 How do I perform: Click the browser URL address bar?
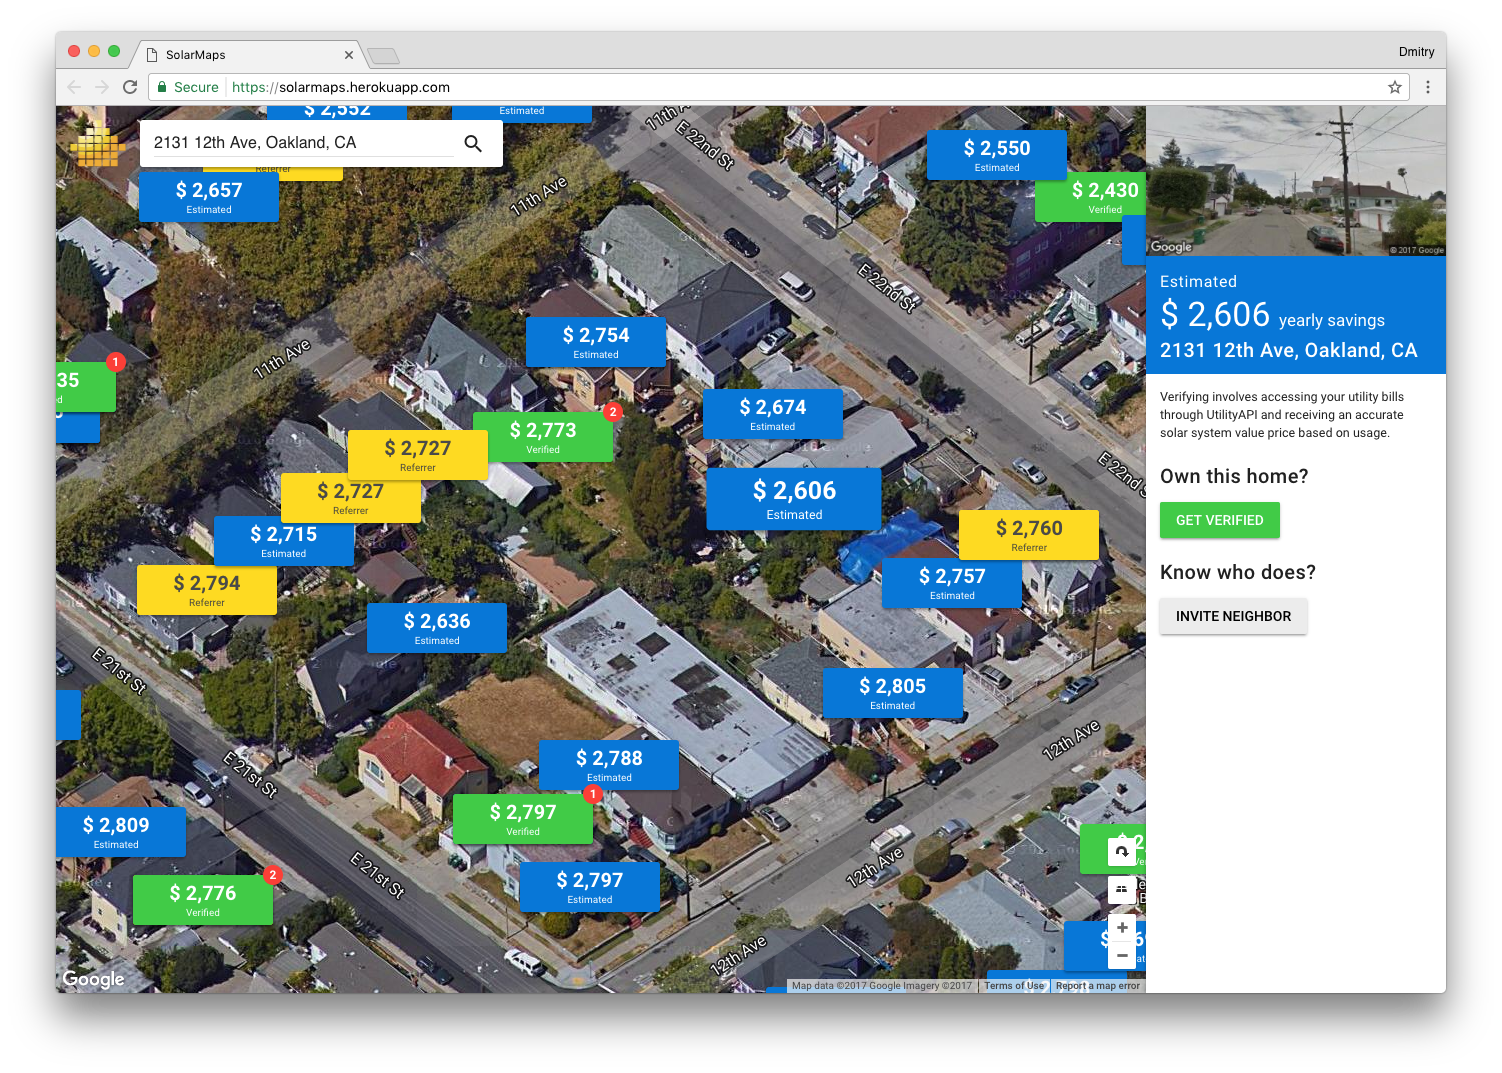pyautogui.click(x=780, y=87)
